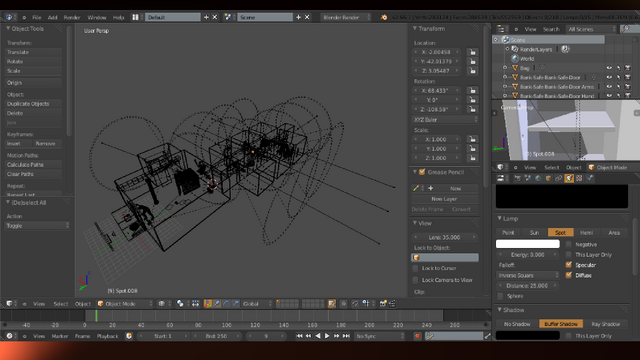Screen dimensions: 640x360
Task: Select the scale manipulator icon
Action: click(x=236, y=303)
